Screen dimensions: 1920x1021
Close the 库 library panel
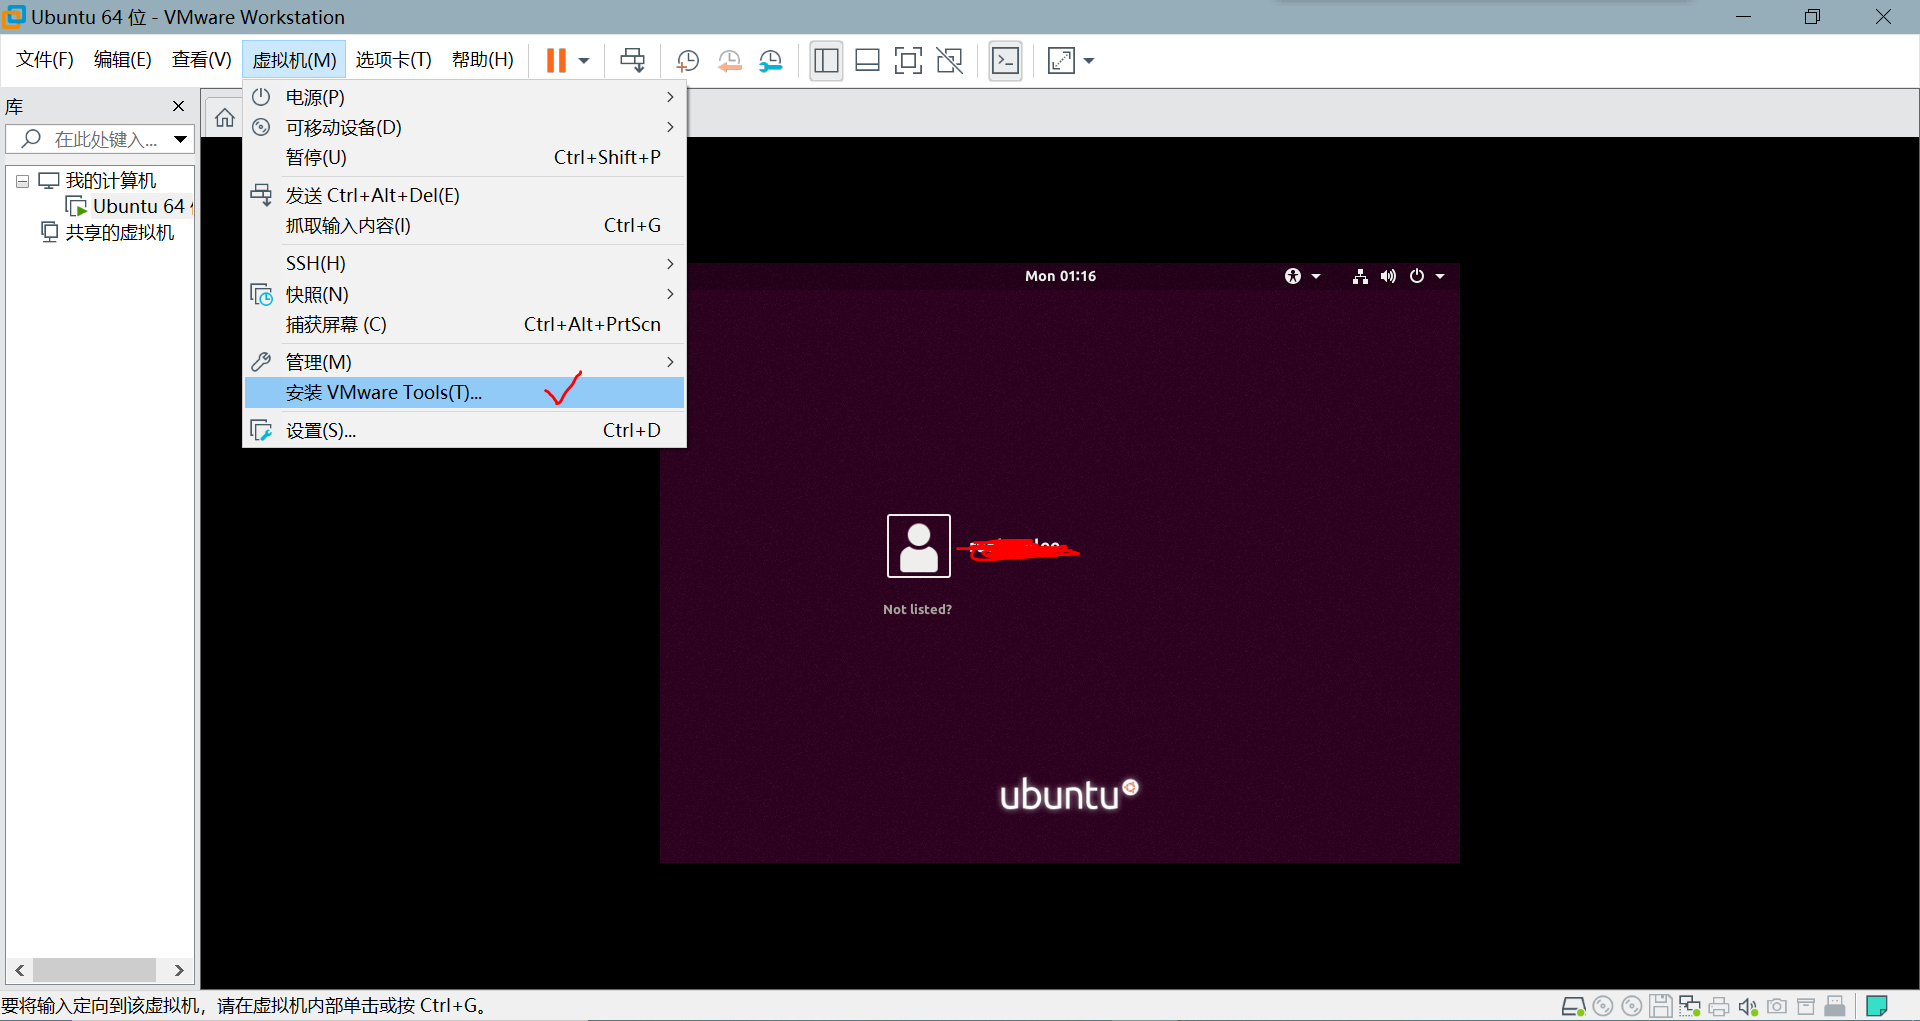(178, 106)
